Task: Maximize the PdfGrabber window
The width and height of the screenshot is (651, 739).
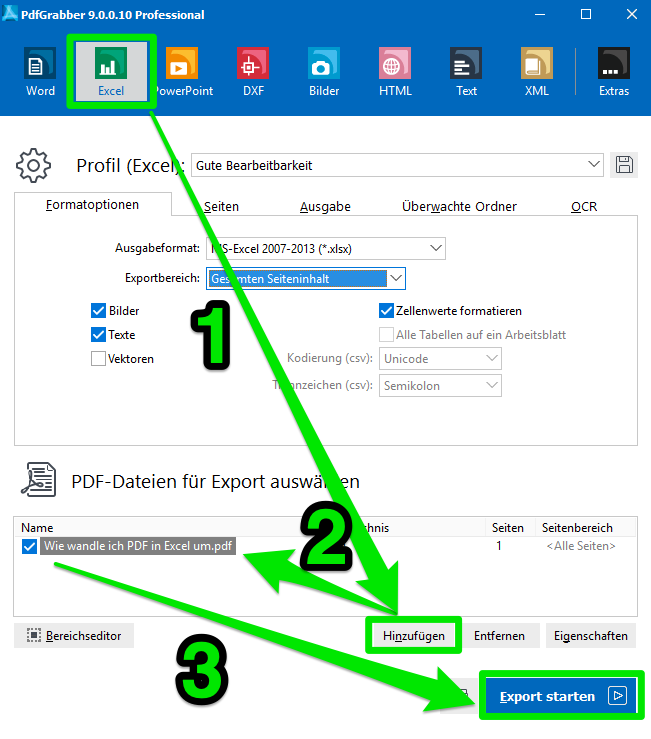Action: 586,15
